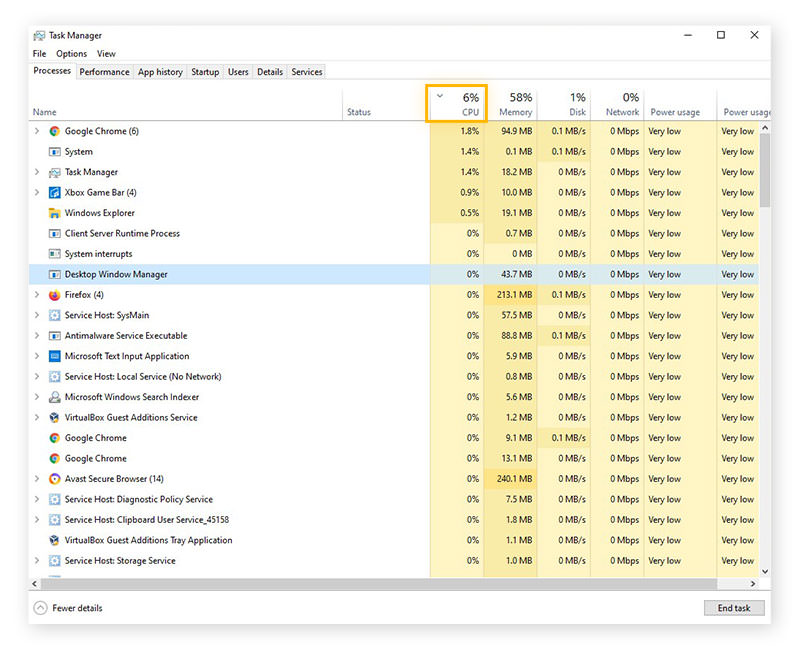Click the vertical scrollbar thumb
Screen dimensions: 800x654
(x=765, y=170)
